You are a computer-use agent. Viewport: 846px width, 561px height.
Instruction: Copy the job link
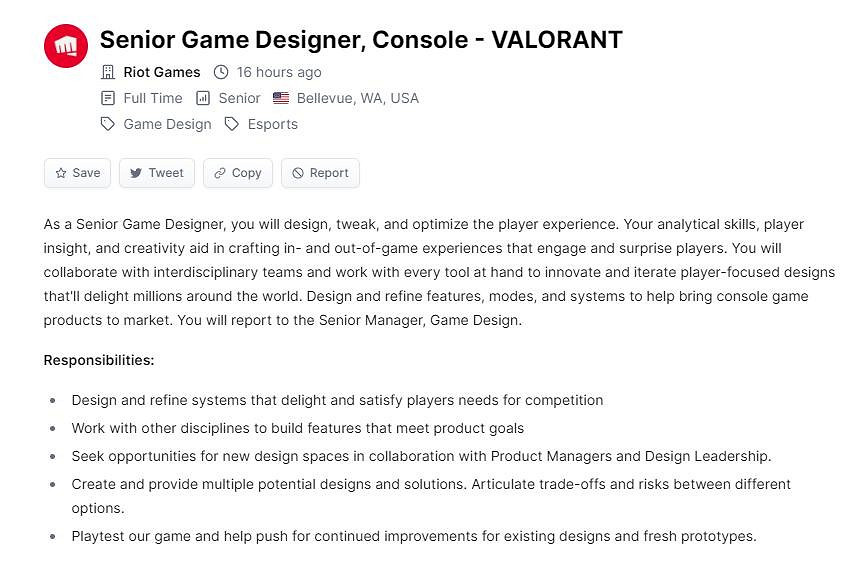(238, 173)
